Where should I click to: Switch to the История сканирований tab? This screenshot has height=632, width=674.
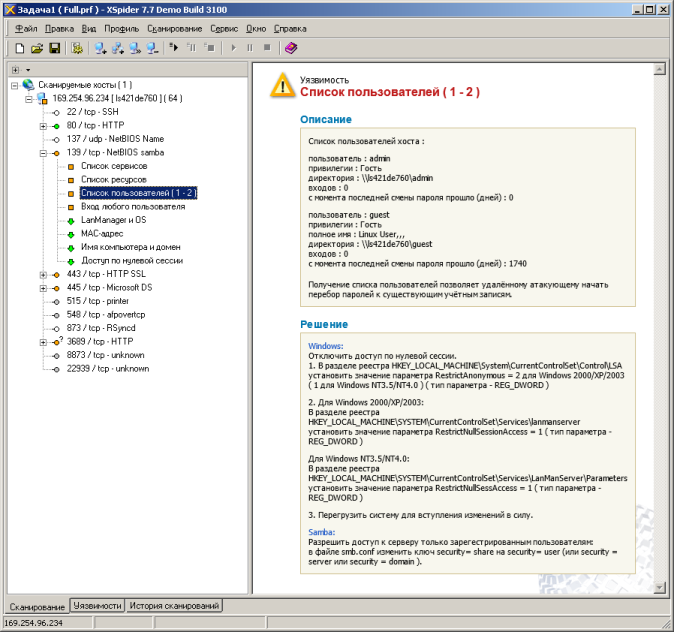point(174,605)
